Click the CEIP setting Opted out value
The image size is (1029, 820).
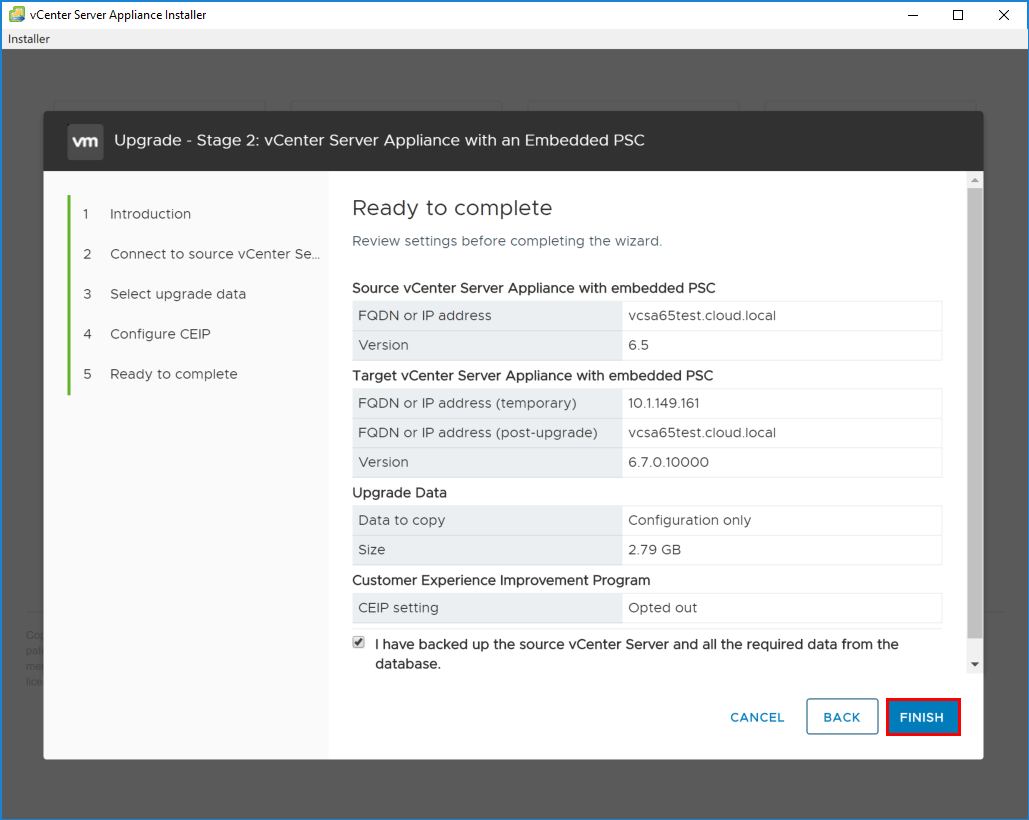[x=662, y=608]
